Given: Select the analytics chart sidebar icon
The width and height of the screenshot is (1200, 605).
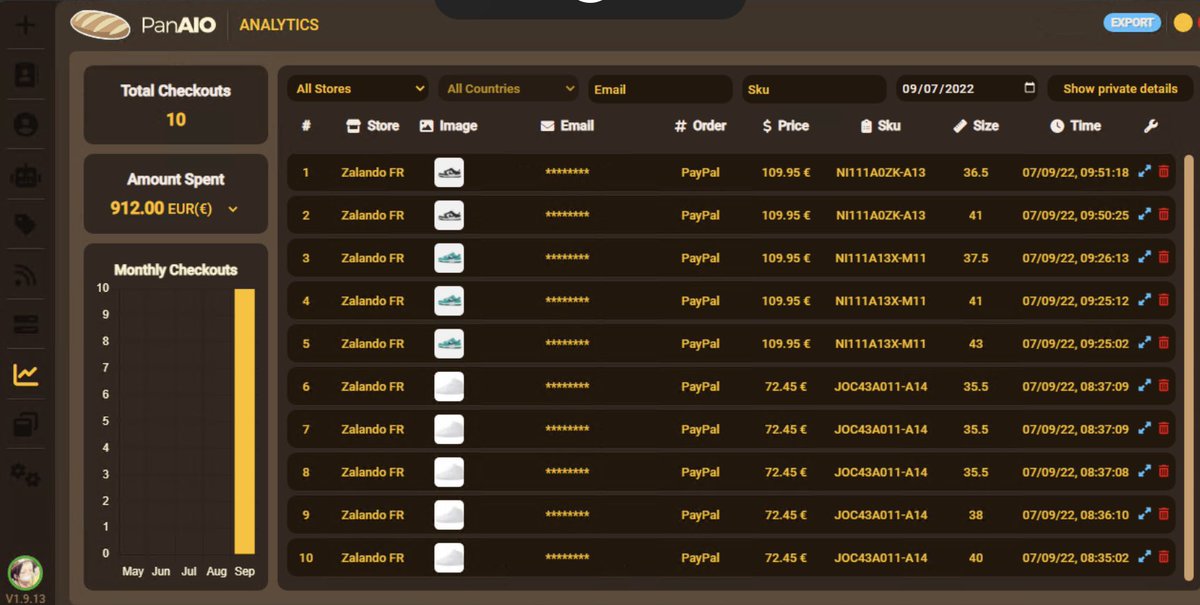Looking at the screenshot, I should (x=25, y=375).
